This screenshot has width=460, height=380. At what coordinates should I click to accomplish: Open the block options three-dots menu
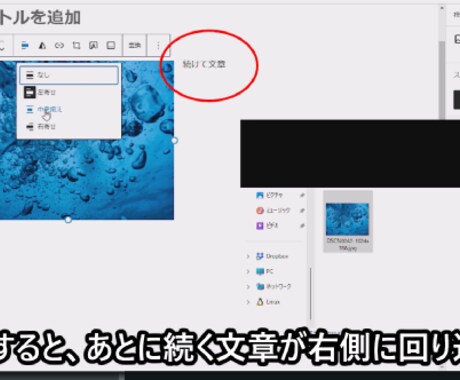tap(158, 45)
